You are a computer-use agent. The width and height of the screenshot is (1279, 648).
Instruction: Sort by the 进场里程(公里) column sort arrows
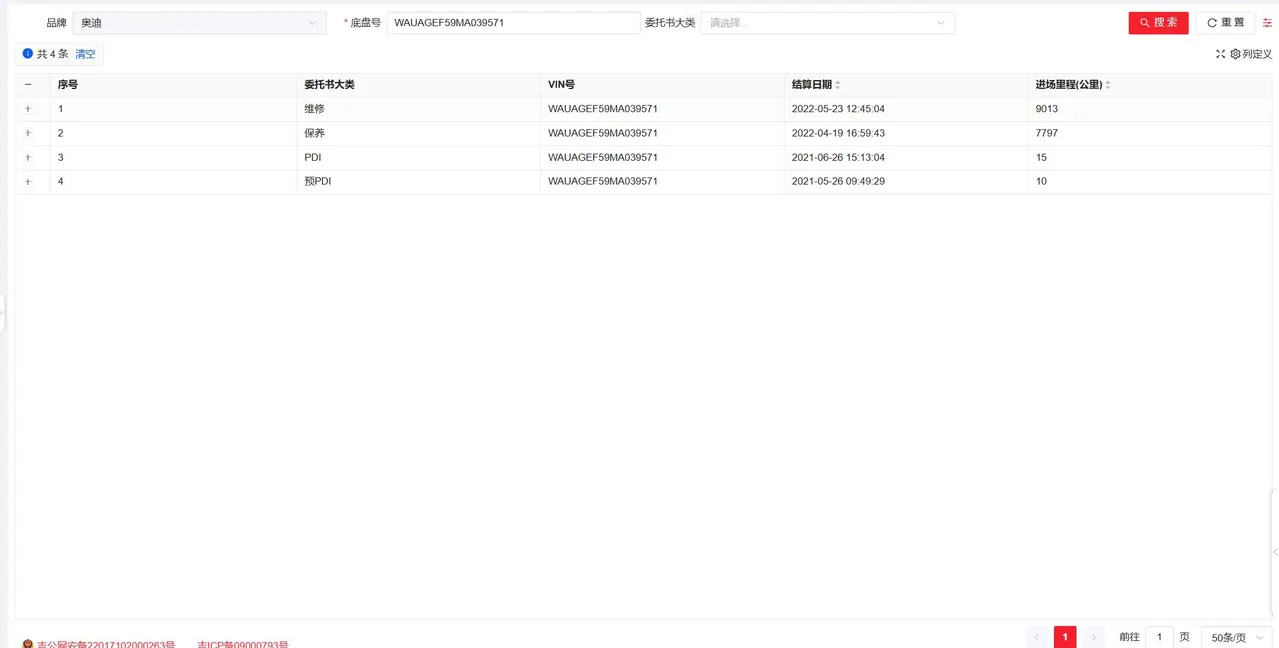pos(1108,85)
